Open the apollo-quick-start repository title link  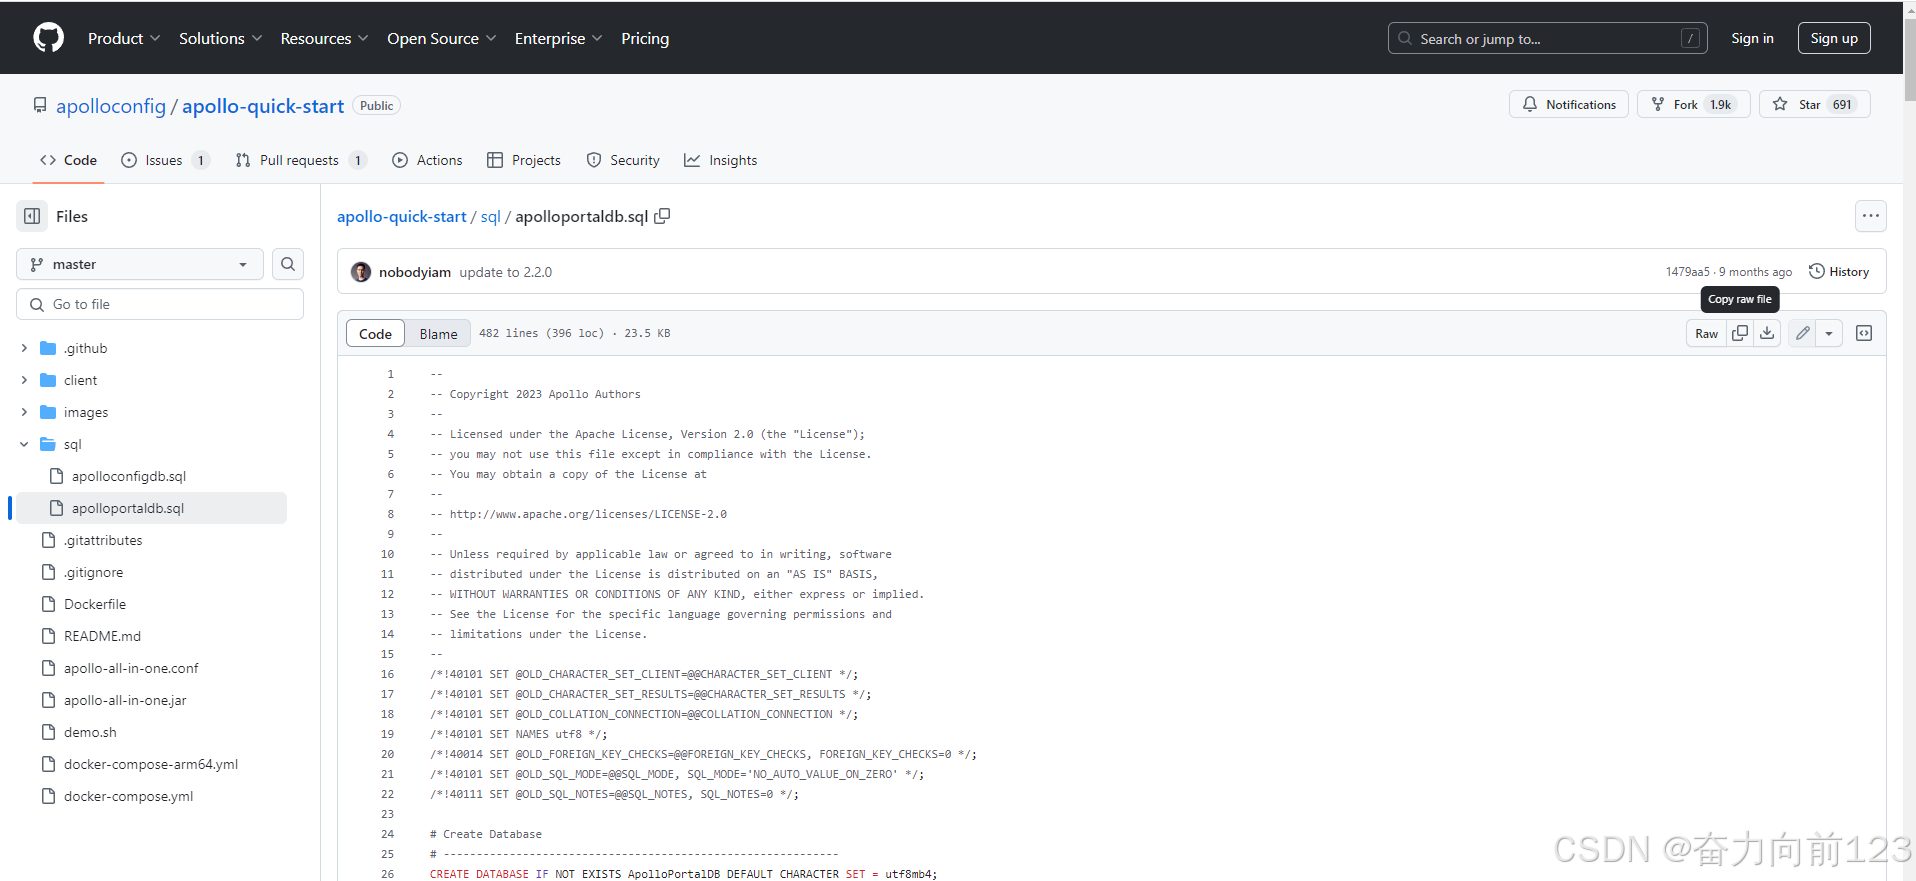263,106
